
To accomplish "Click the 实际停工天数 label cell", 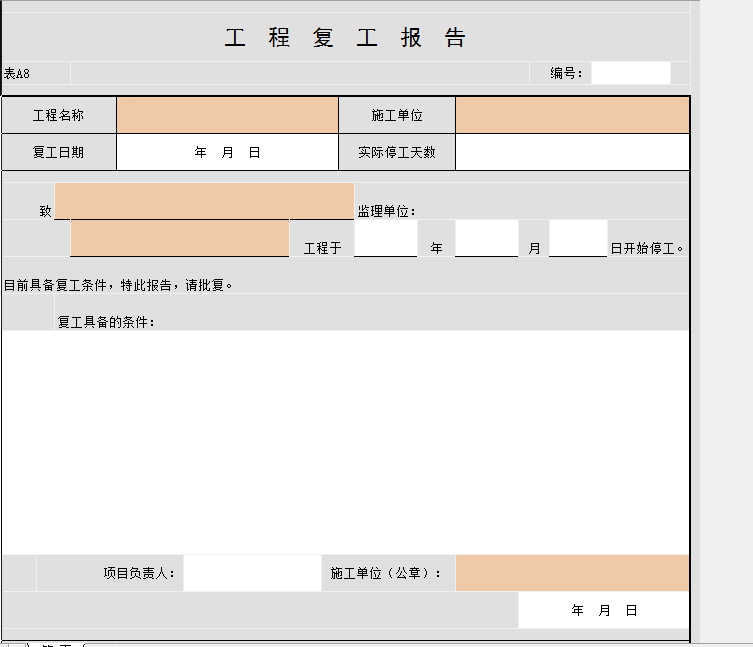I will point(397,152).
